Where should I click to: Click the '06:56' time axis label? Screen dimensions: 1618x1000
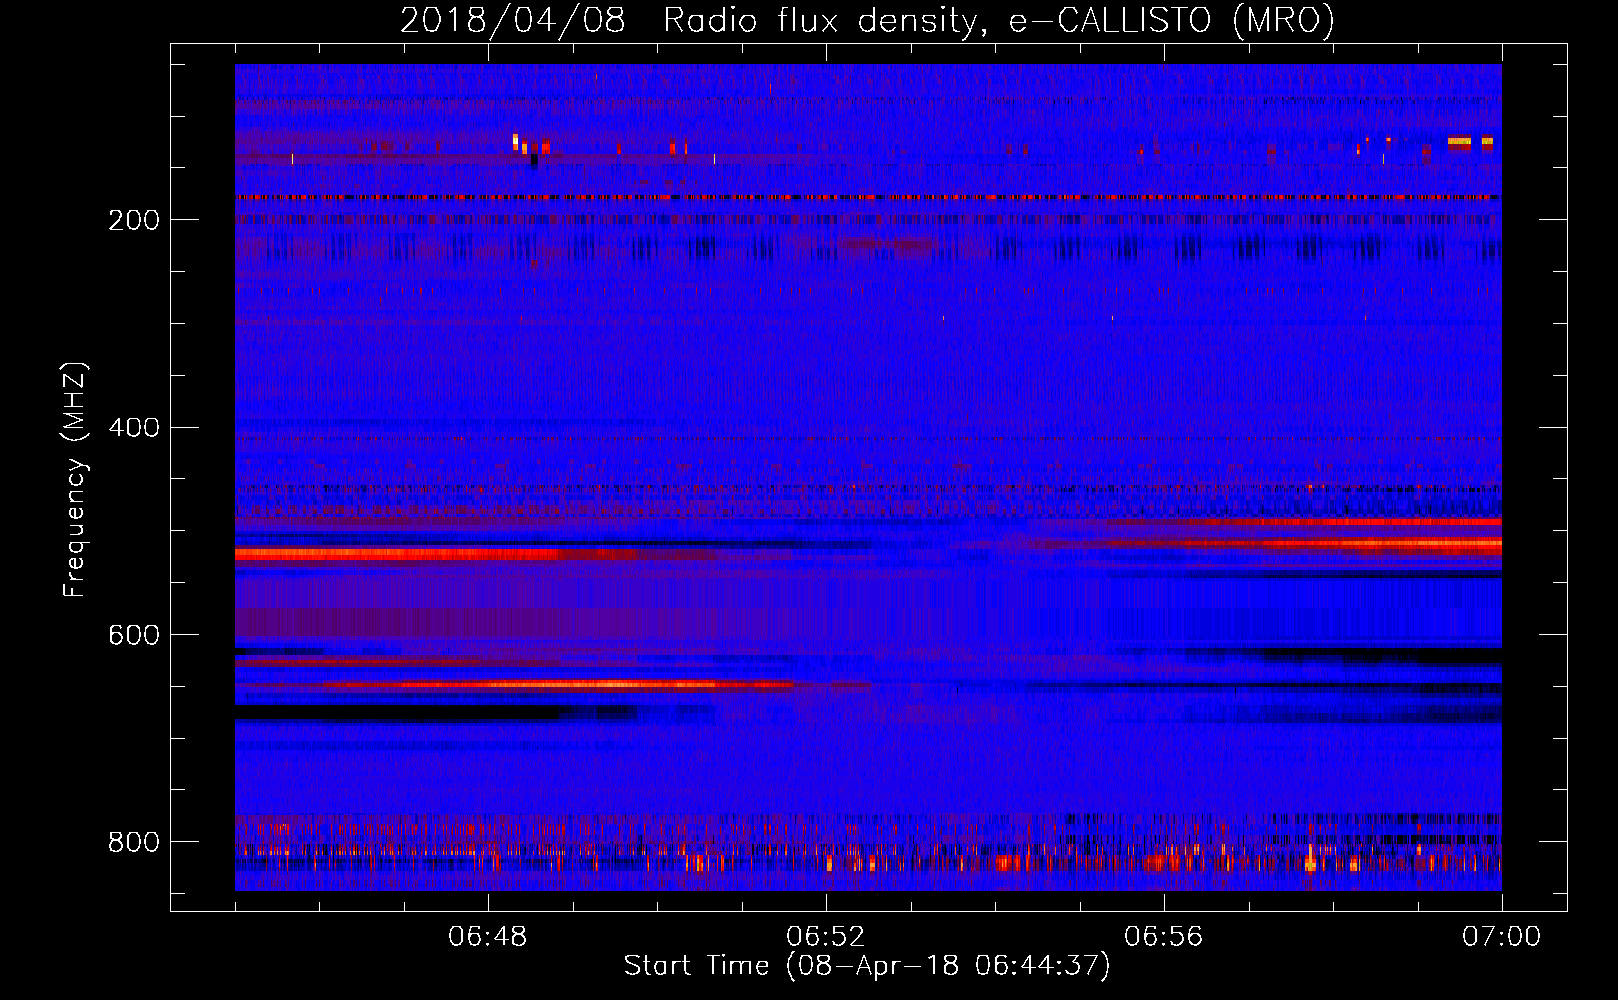pyautogui.click(x=1164, y=937)
